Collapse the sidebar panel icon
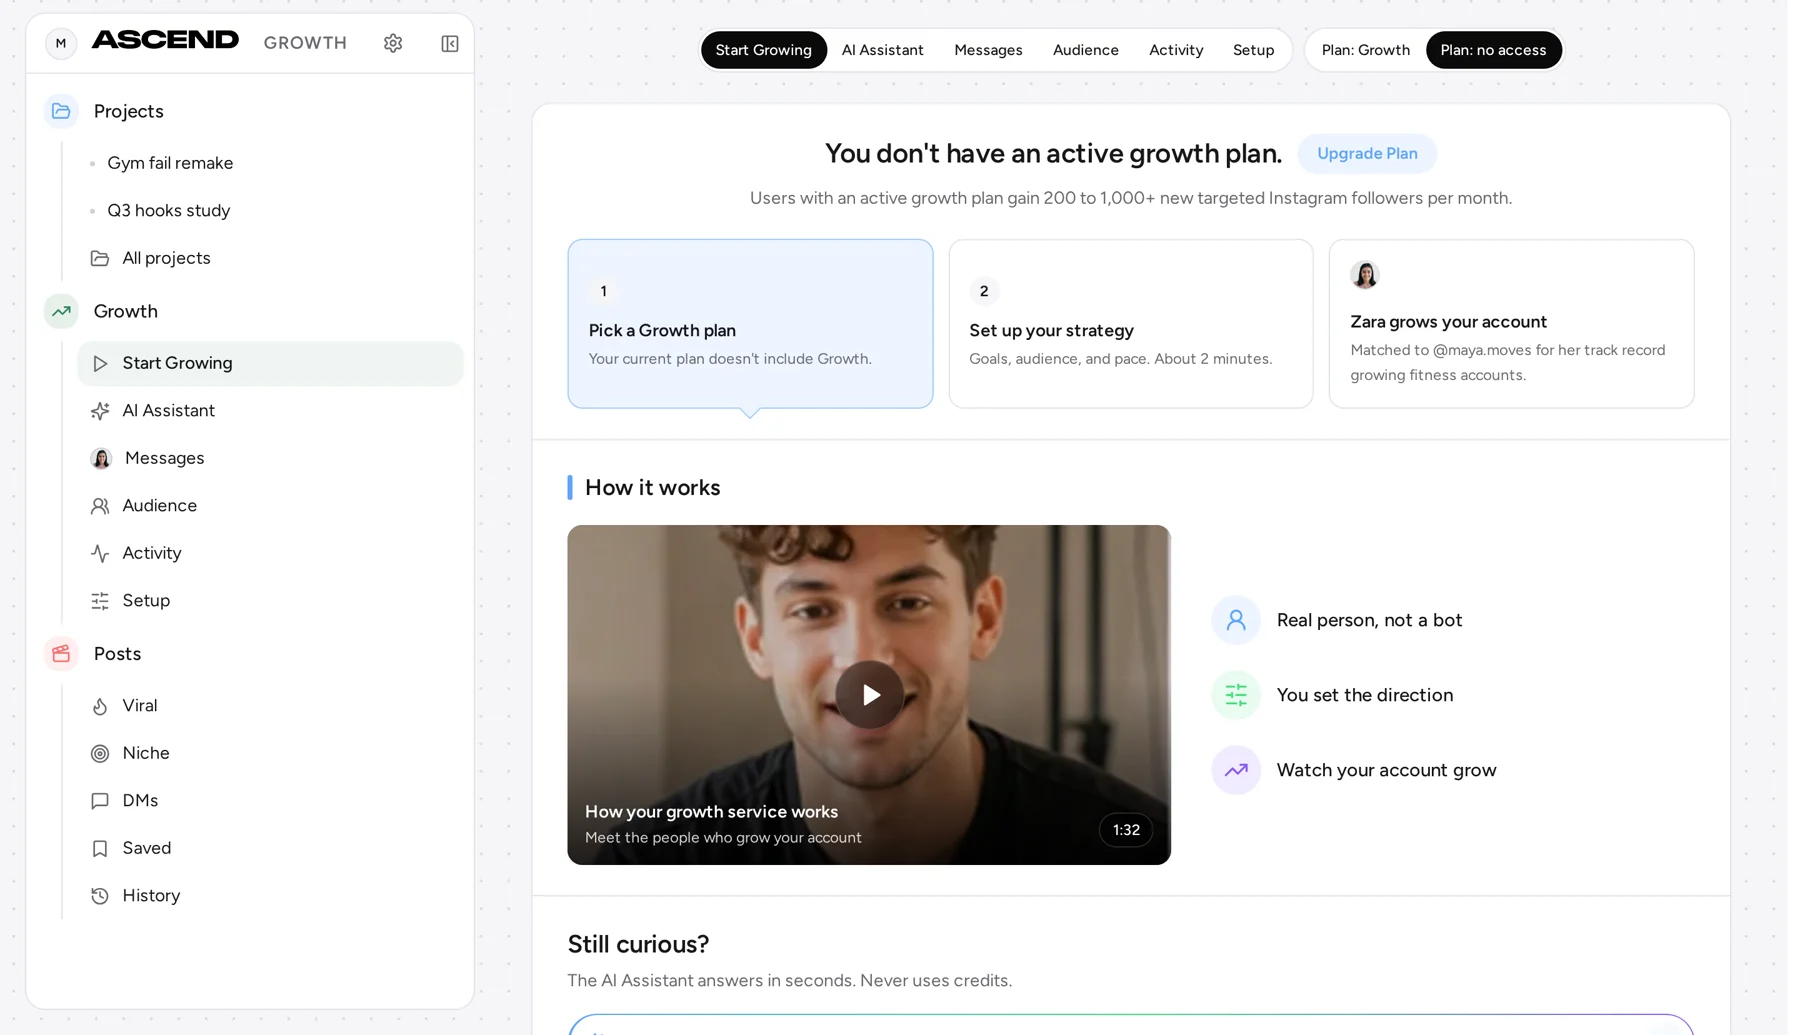1800x1035 pixels. [x=450, y=43]
